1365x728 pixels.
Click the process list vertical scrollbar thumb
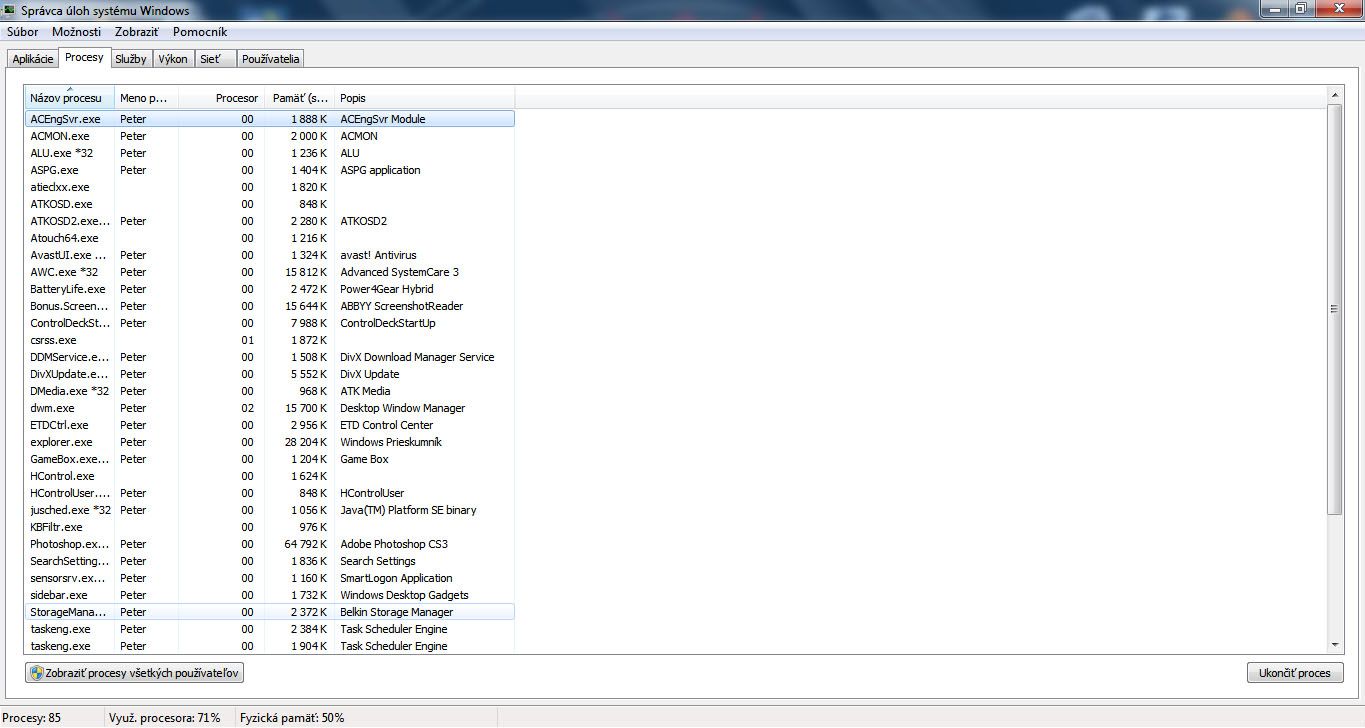1335,309
